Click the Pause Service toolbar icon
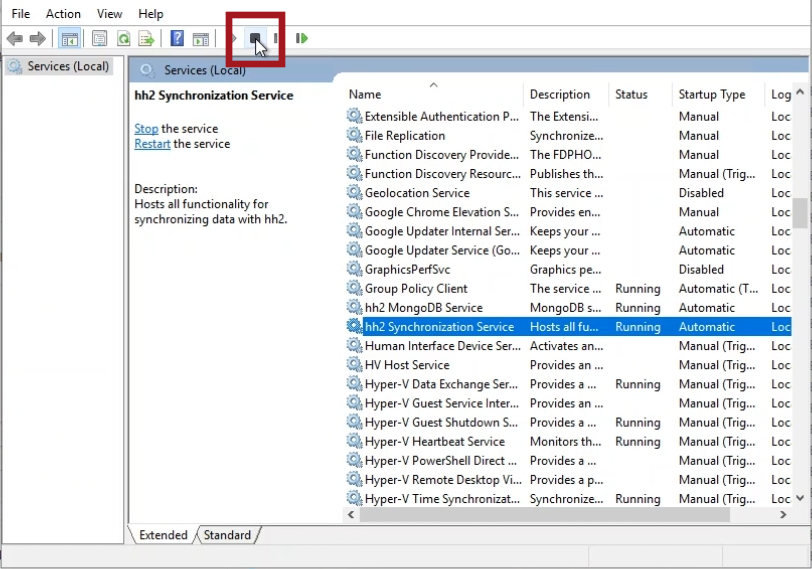This screenshot has width=812, height=569. pos(276,38)
